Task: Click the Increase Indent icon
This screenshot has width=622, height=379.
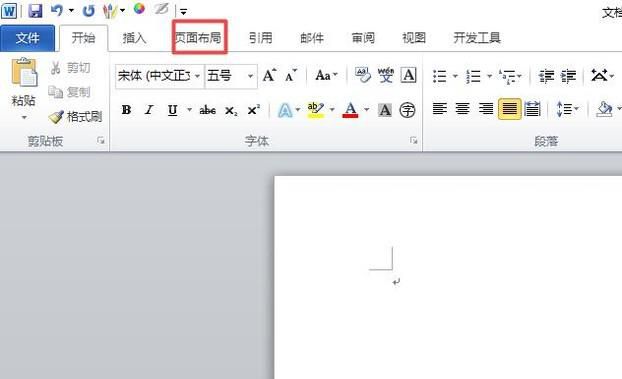Action: 568,75
